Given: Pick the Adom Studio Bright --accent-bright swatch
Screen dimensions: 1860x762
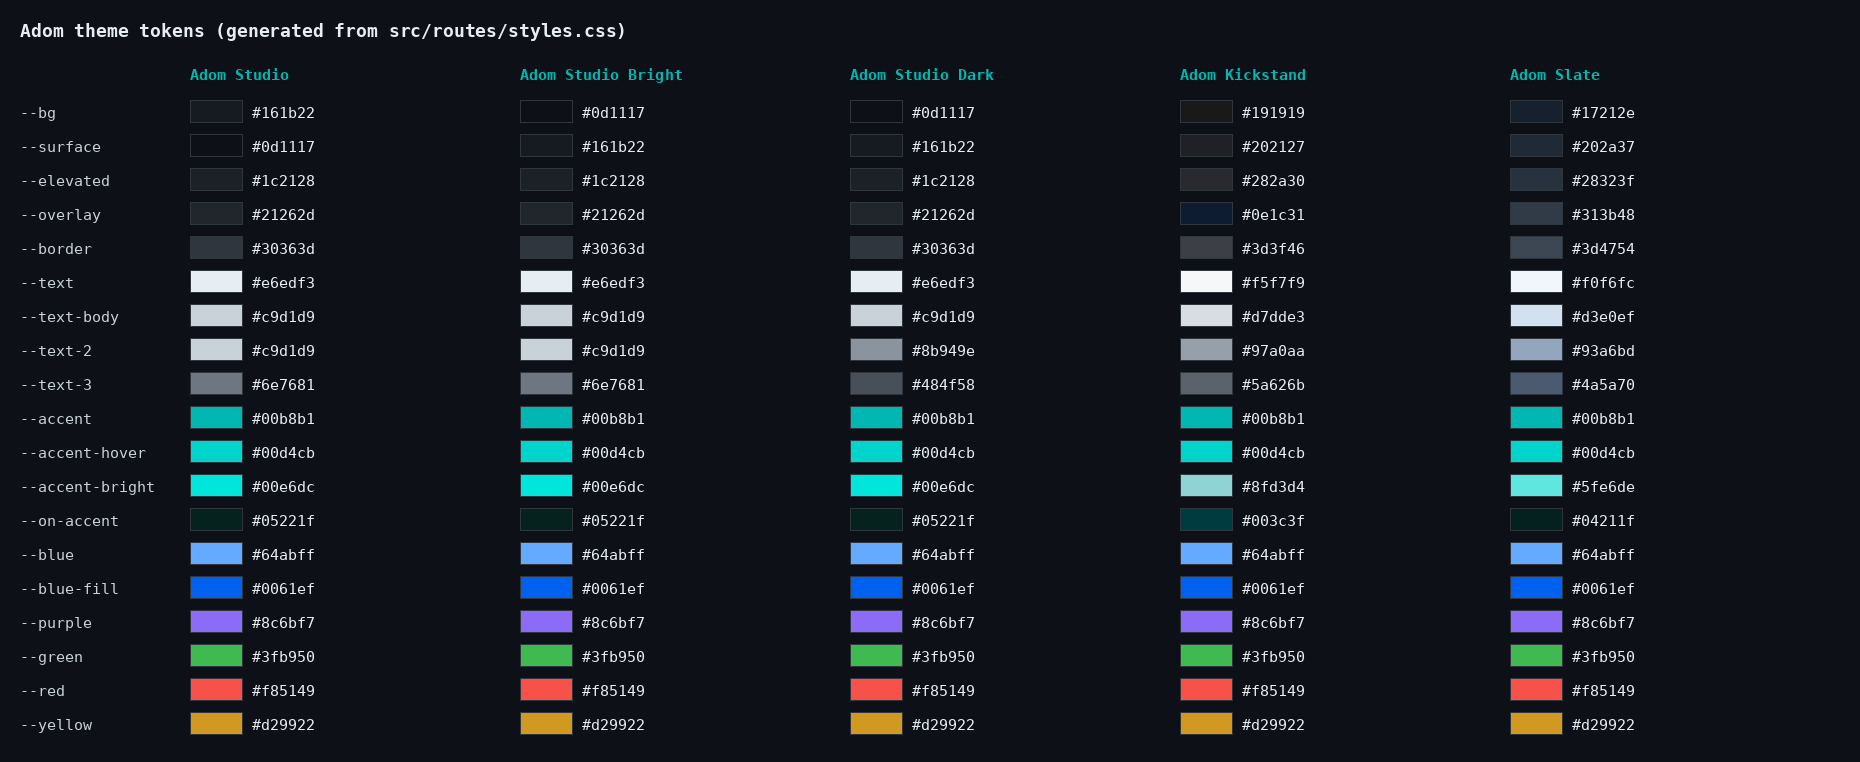Looking at the screenshot, I should click(x=546, y=486).
